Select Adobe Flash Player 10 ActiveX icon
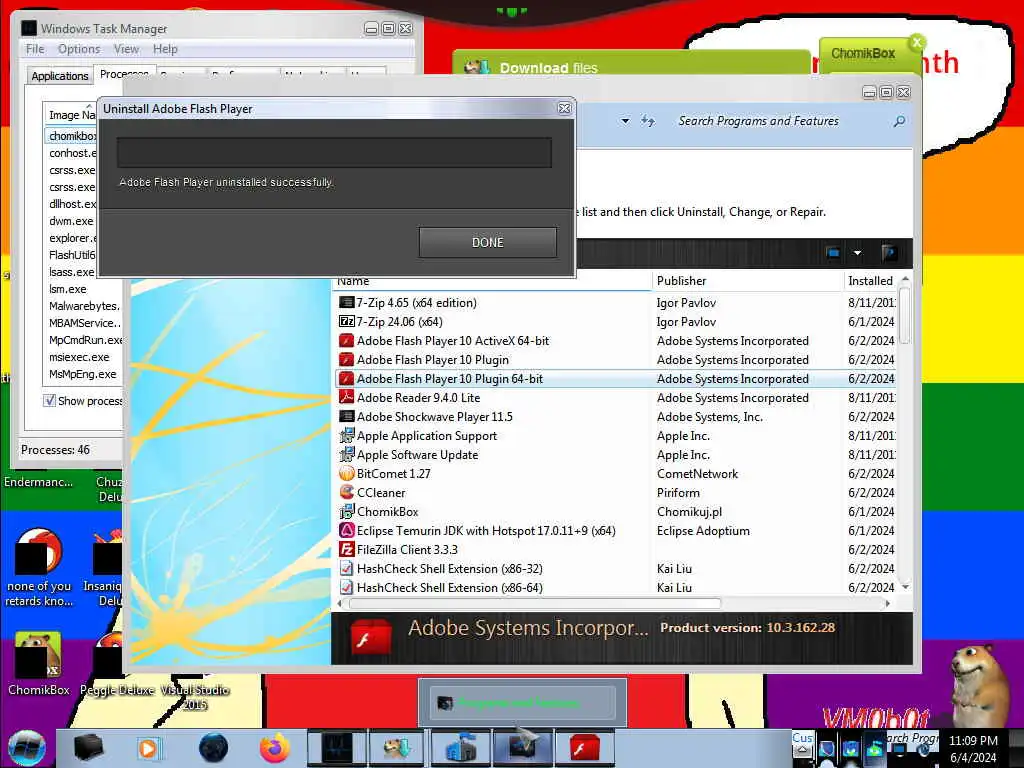The image size is (1024, 768). (346, 340)
